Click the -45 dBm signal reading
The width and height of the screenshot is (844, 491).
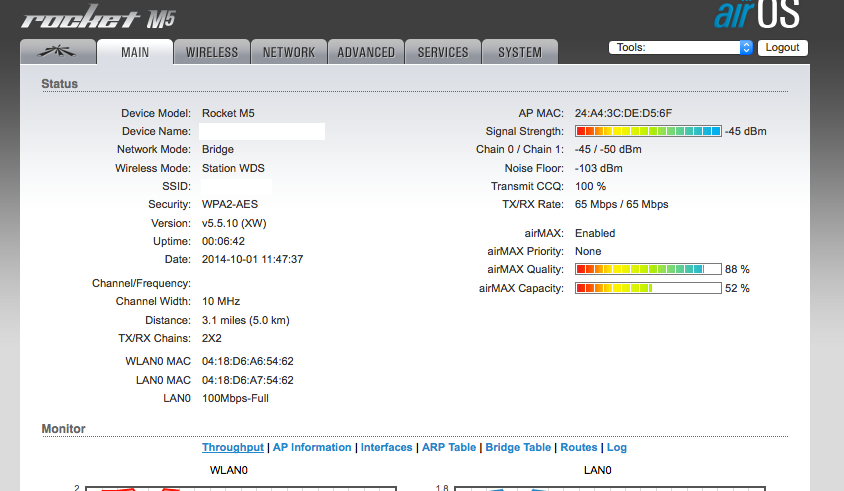point(745,131)
